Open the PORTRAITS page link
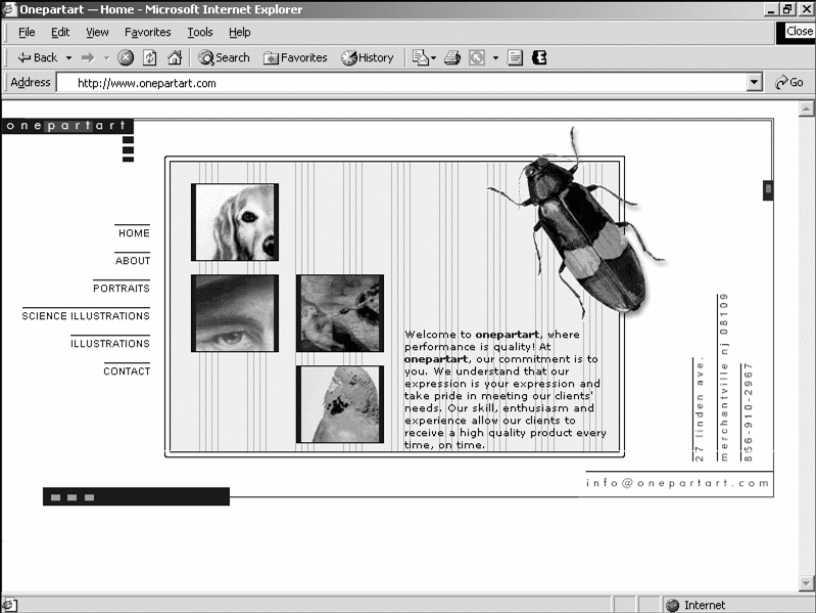The height and width of the screenshot is (613, 816). point(121,288)
